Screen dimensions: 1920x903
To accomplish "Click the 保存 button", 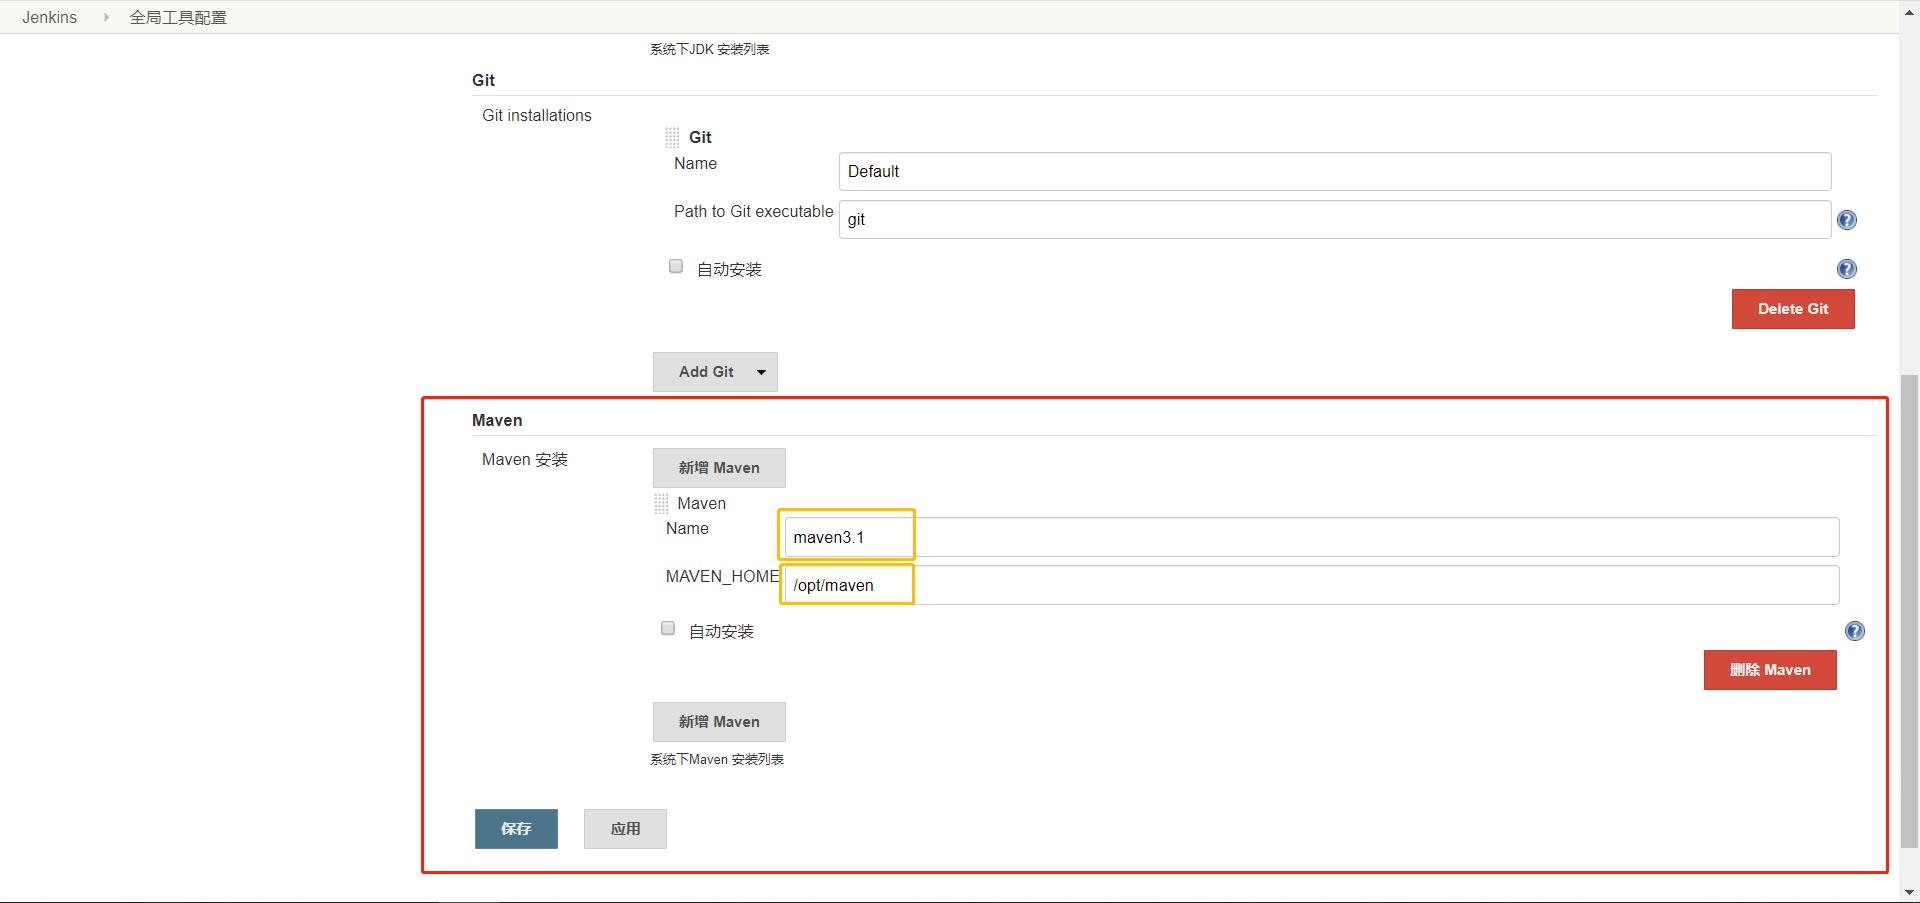I will click(x=516, y=829).
